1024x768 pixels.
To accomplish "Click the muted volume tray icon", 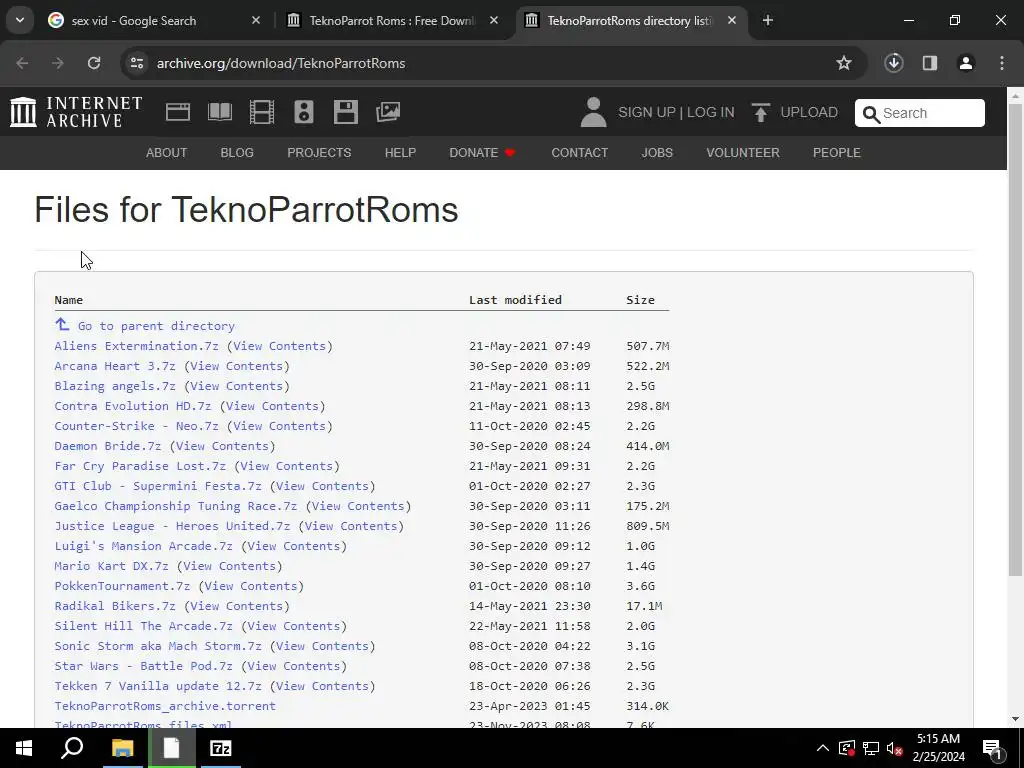I will (x=895, y=748).
